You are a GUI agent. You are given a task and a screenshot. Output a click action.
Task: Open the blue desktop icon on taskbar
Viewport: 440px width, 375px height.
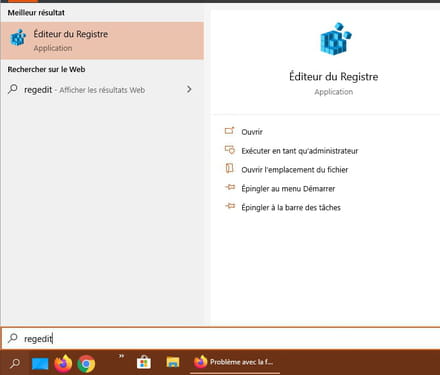pyautogui.click(x=40, y=364)
